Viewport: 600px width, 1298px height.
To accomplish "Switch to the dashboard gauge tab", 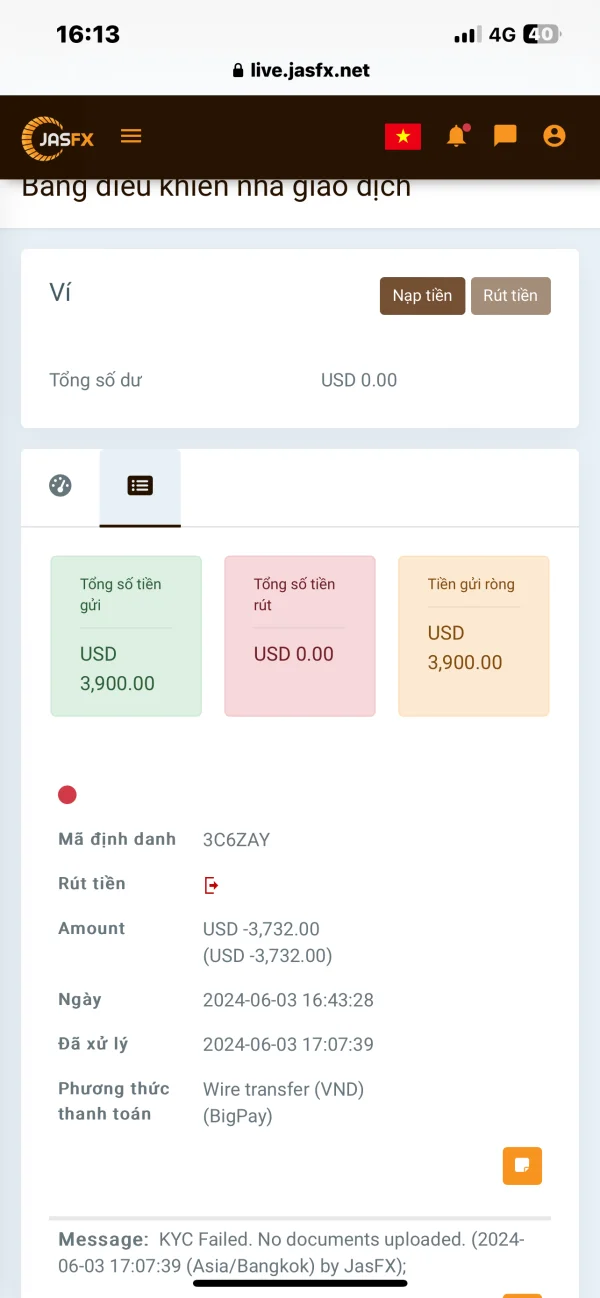I will click(61, 486).
